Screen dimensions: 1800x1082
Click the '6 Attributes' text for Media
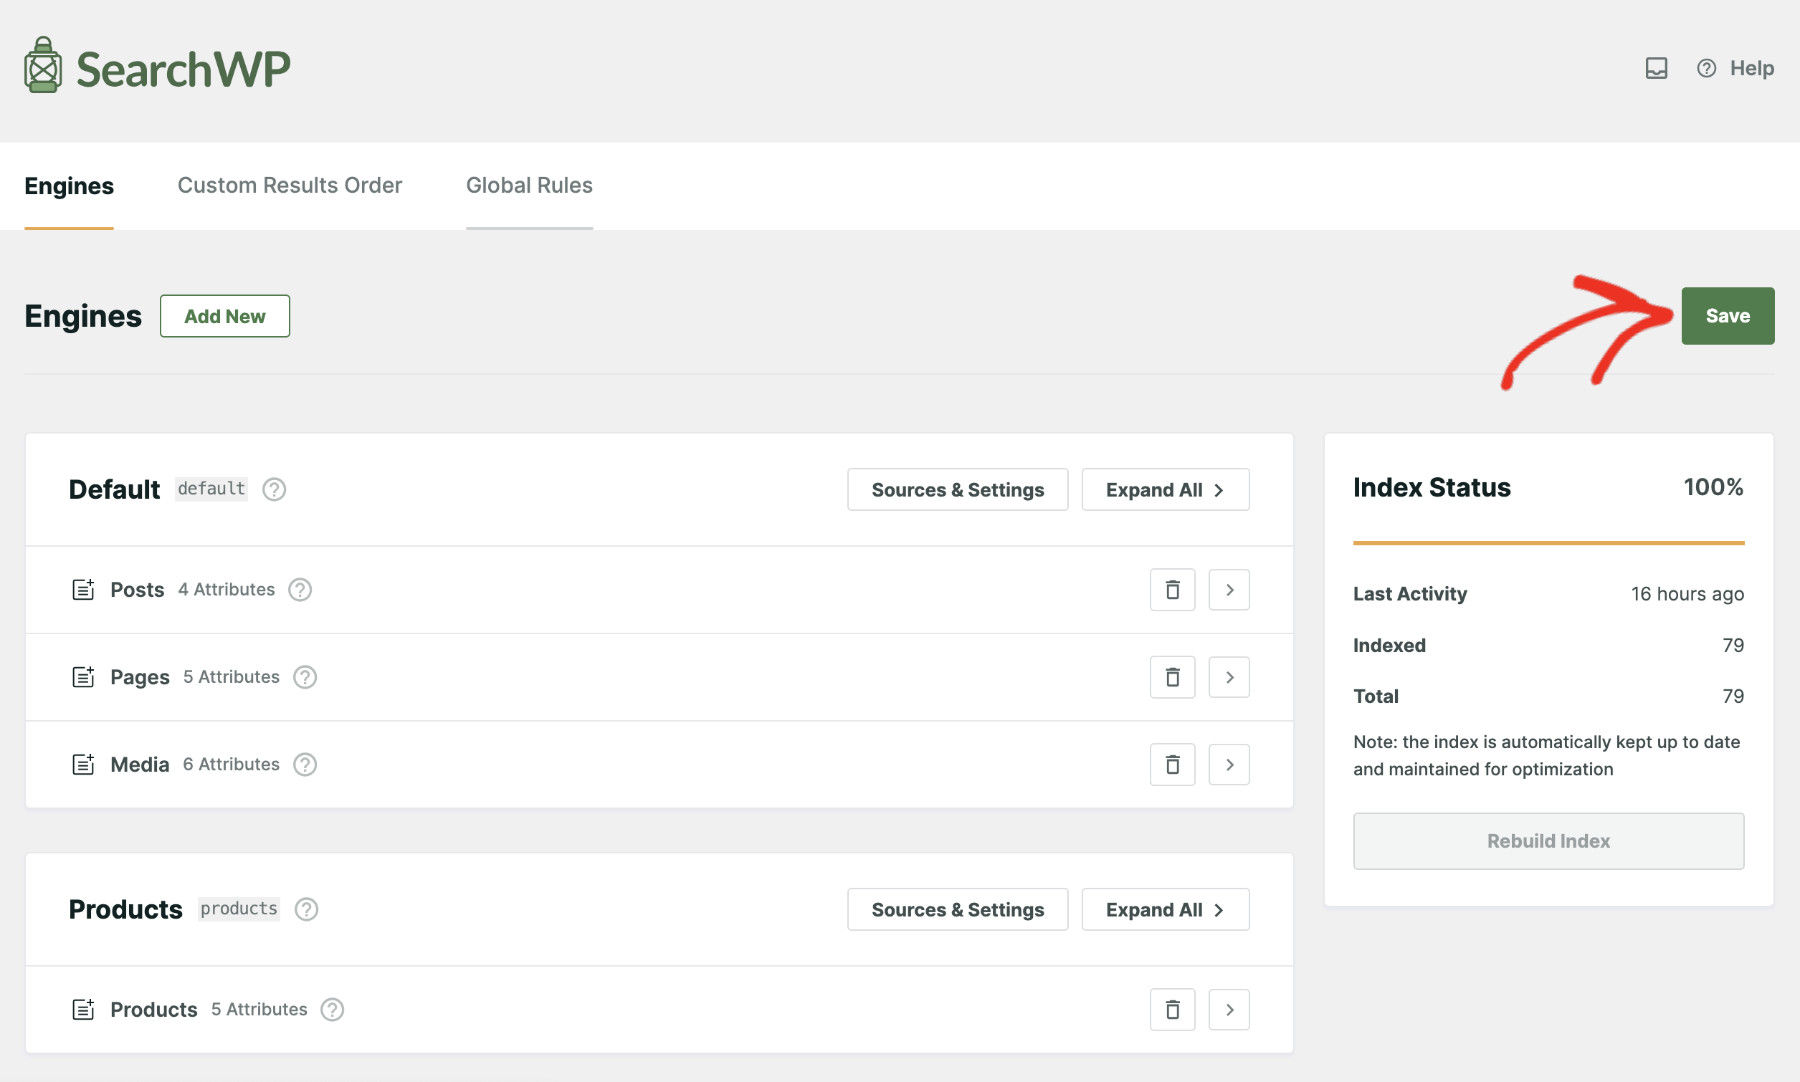click(231, 765)
